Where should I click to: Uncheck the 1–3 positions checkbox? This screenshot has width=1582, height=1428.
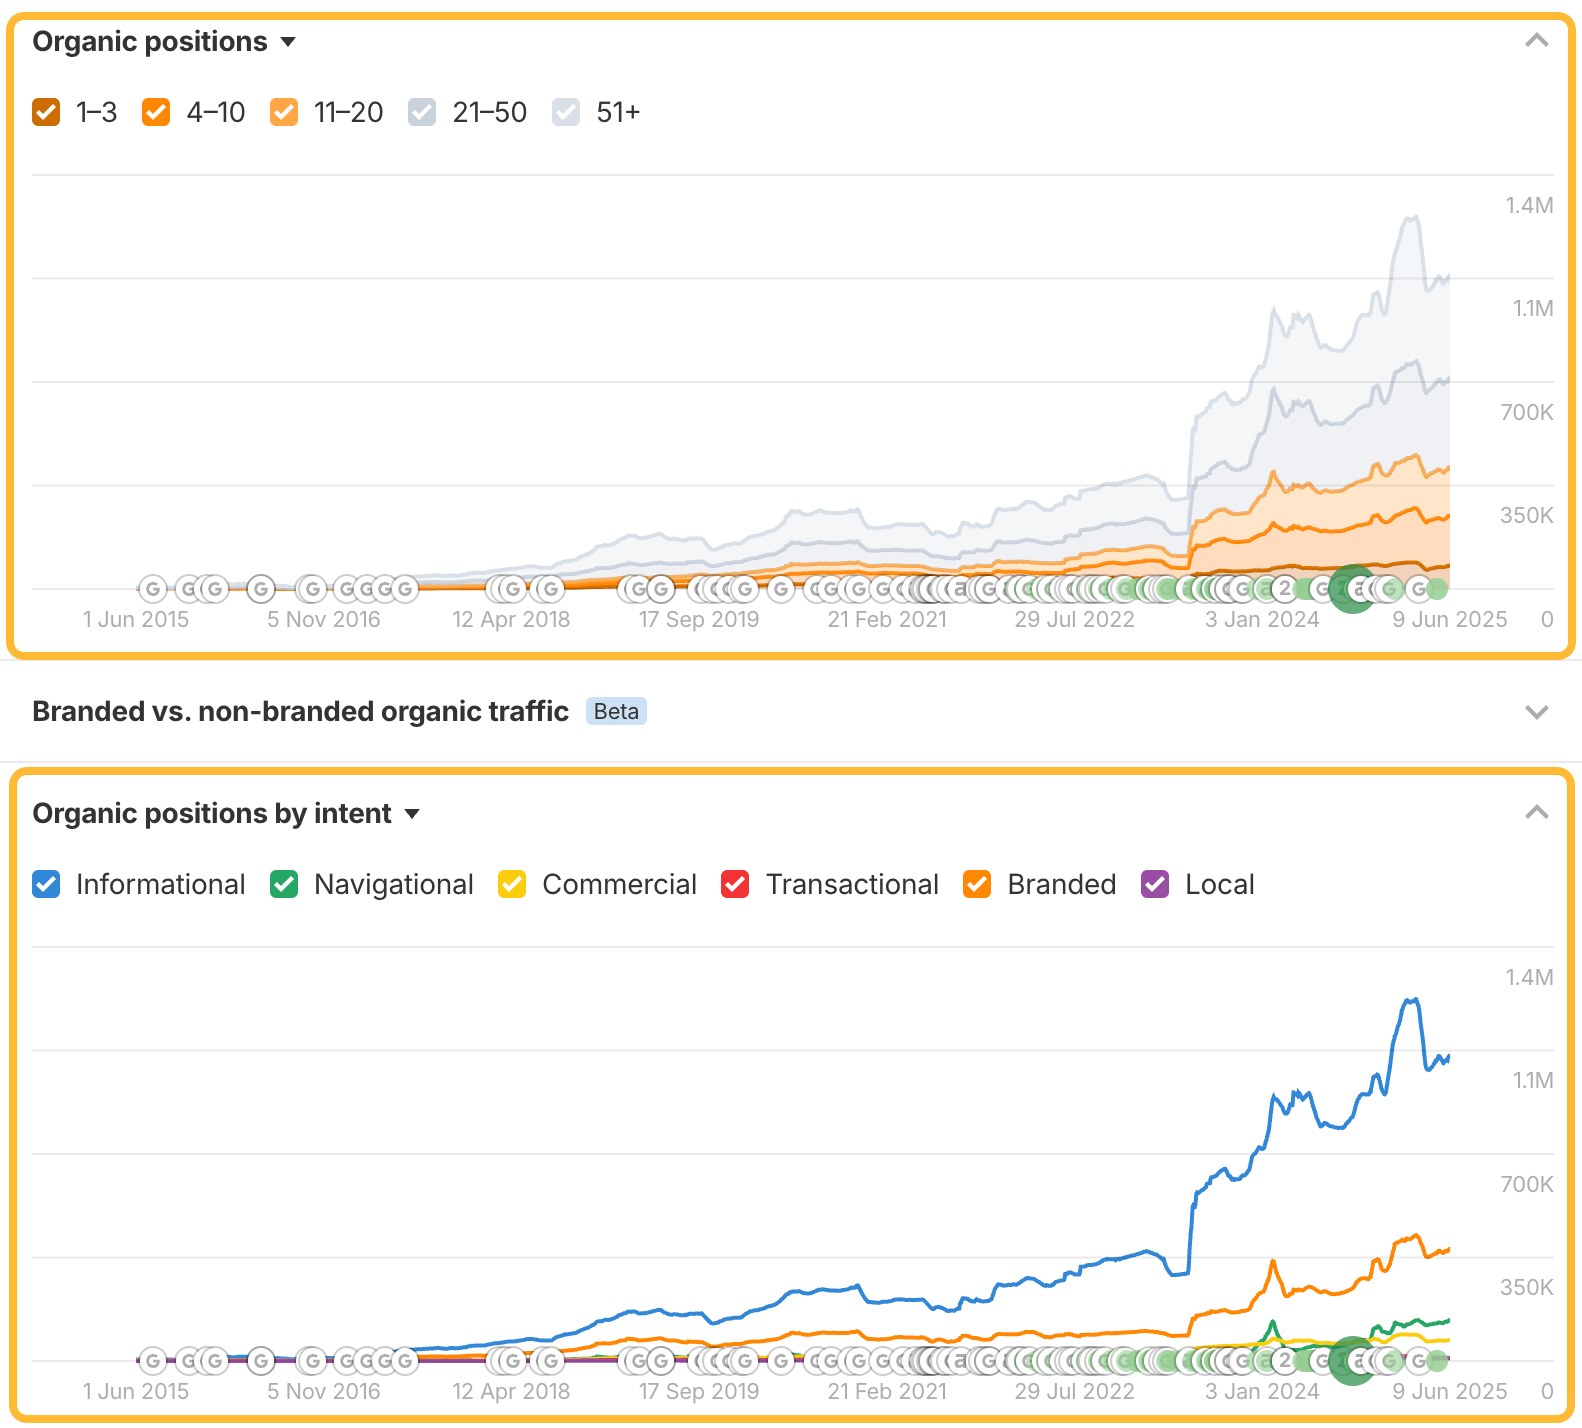[x=46, y=112]
